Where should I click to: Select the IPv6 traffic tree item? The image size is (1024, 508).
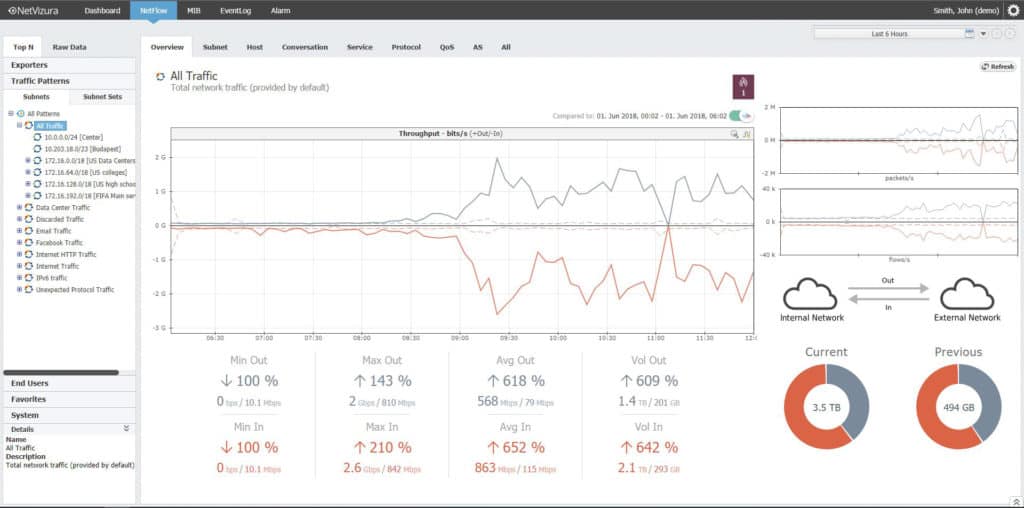[x=52, y=278]
